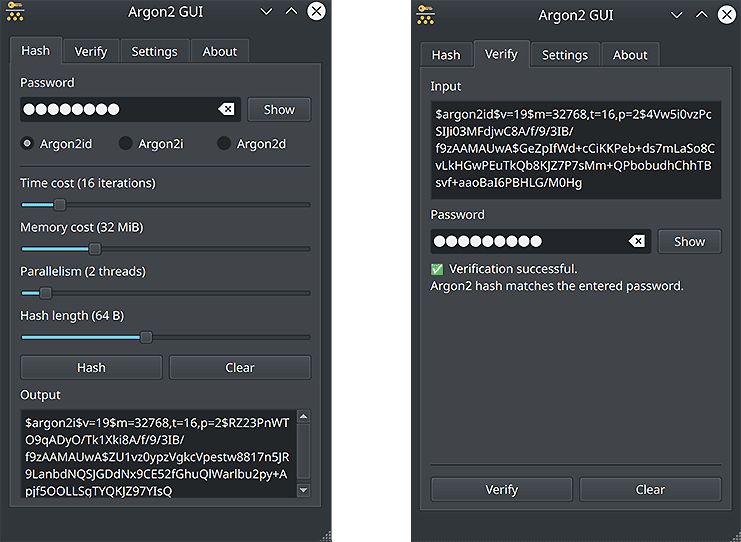Click the 'Verification successful.' text
Screen dimensions: 741x542
tap(513, 269)
